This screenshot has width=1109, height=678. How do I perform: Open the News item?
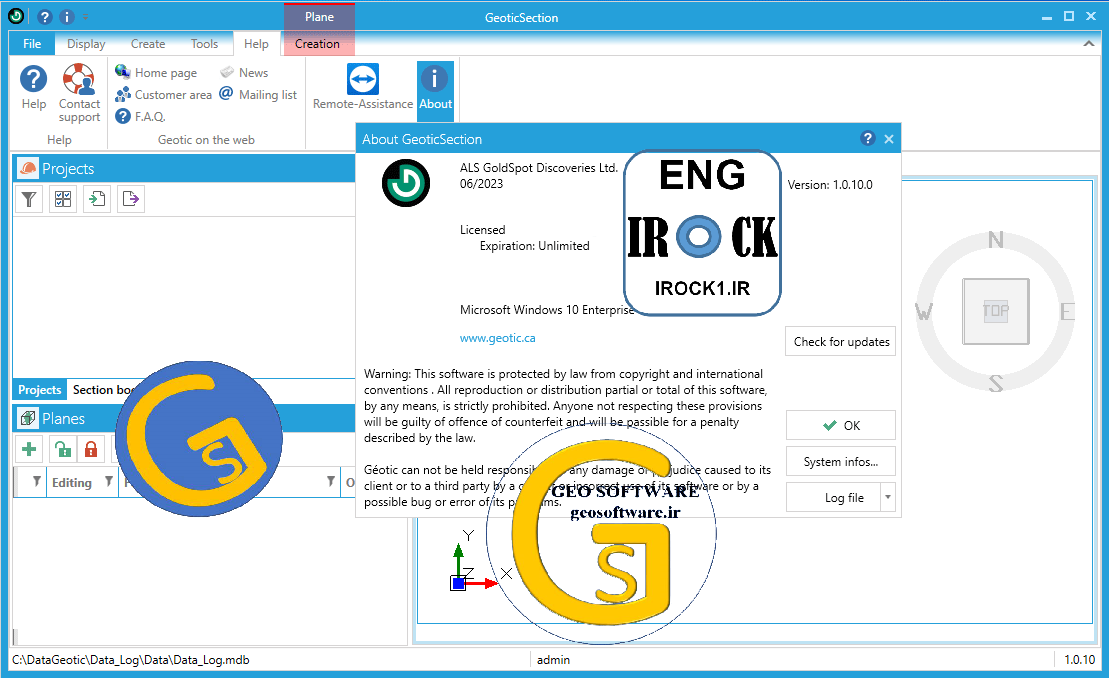pyautogui.click(x=244, y=72)
